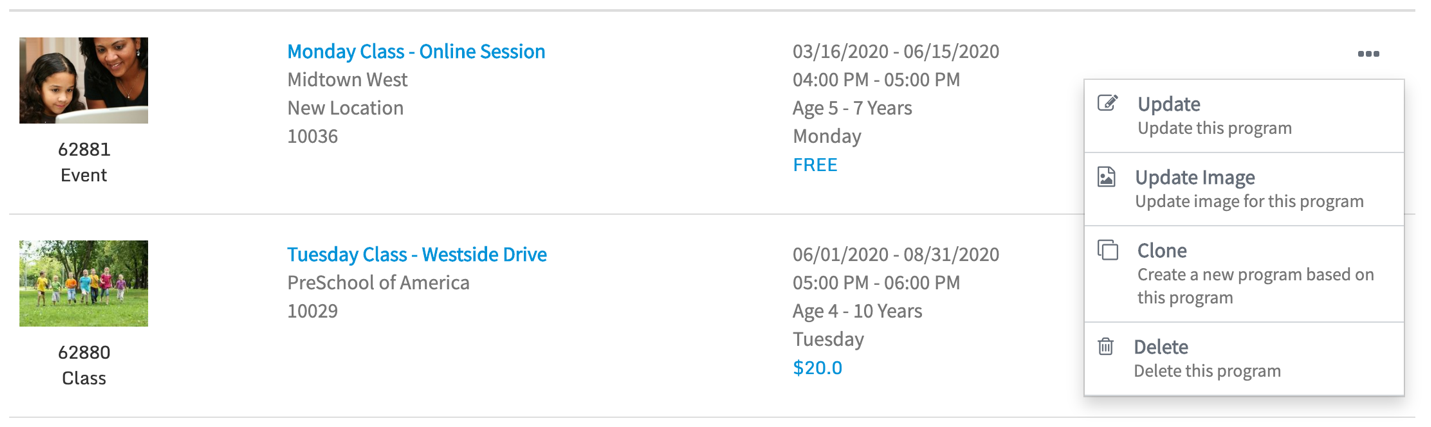Open Monday Class - Online Session link

(416, 52)
